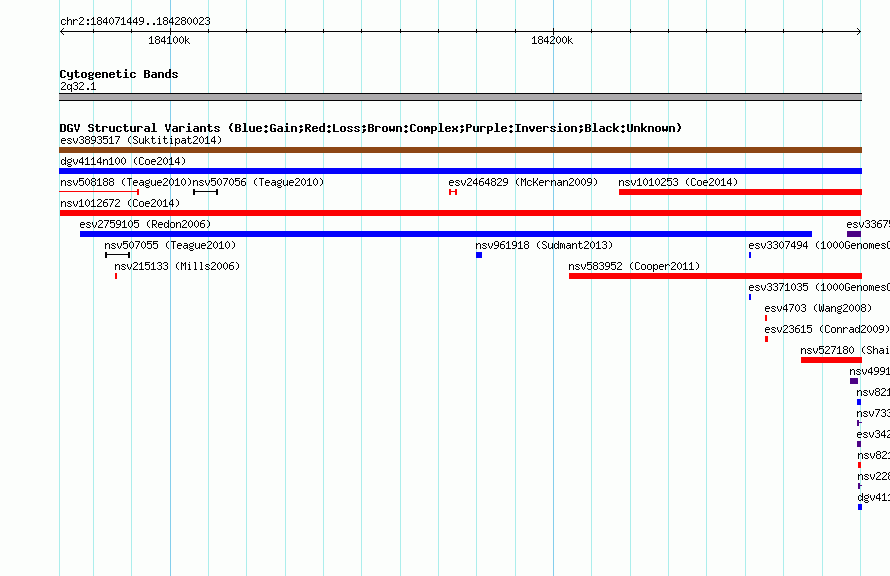Open the truncated nsv228 variant label
This screenshot has width=890, height=576.
tap(873, 476)
